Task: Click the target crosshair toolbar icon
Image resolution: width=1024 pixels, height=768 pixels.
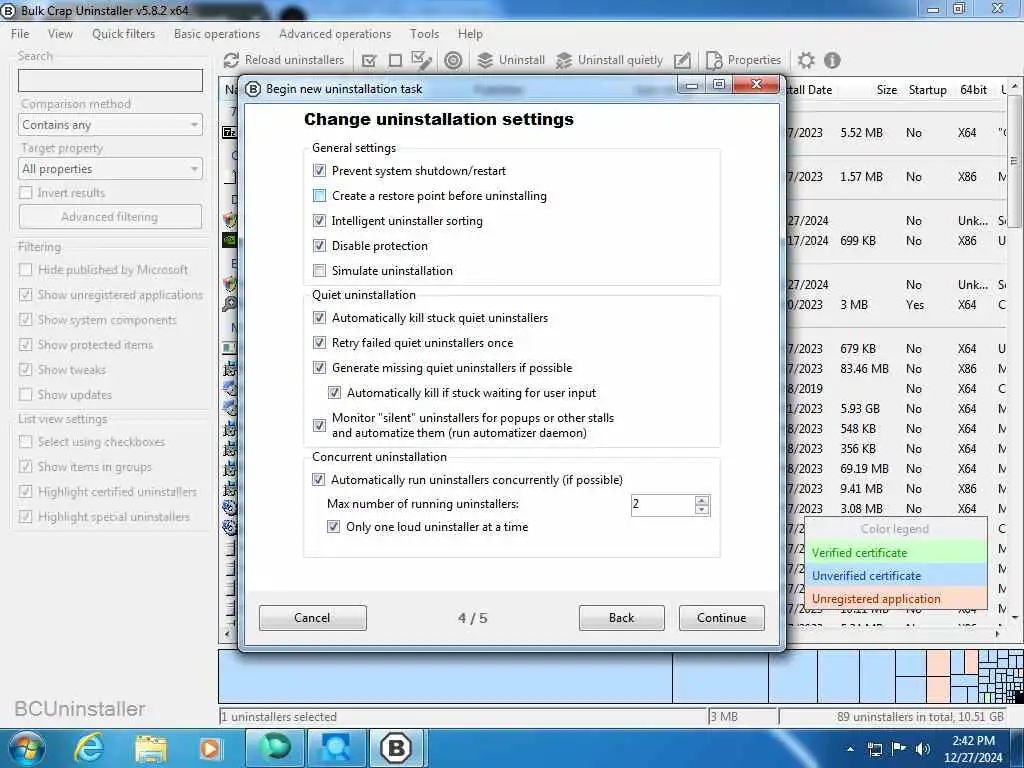Action: [453, 61]
